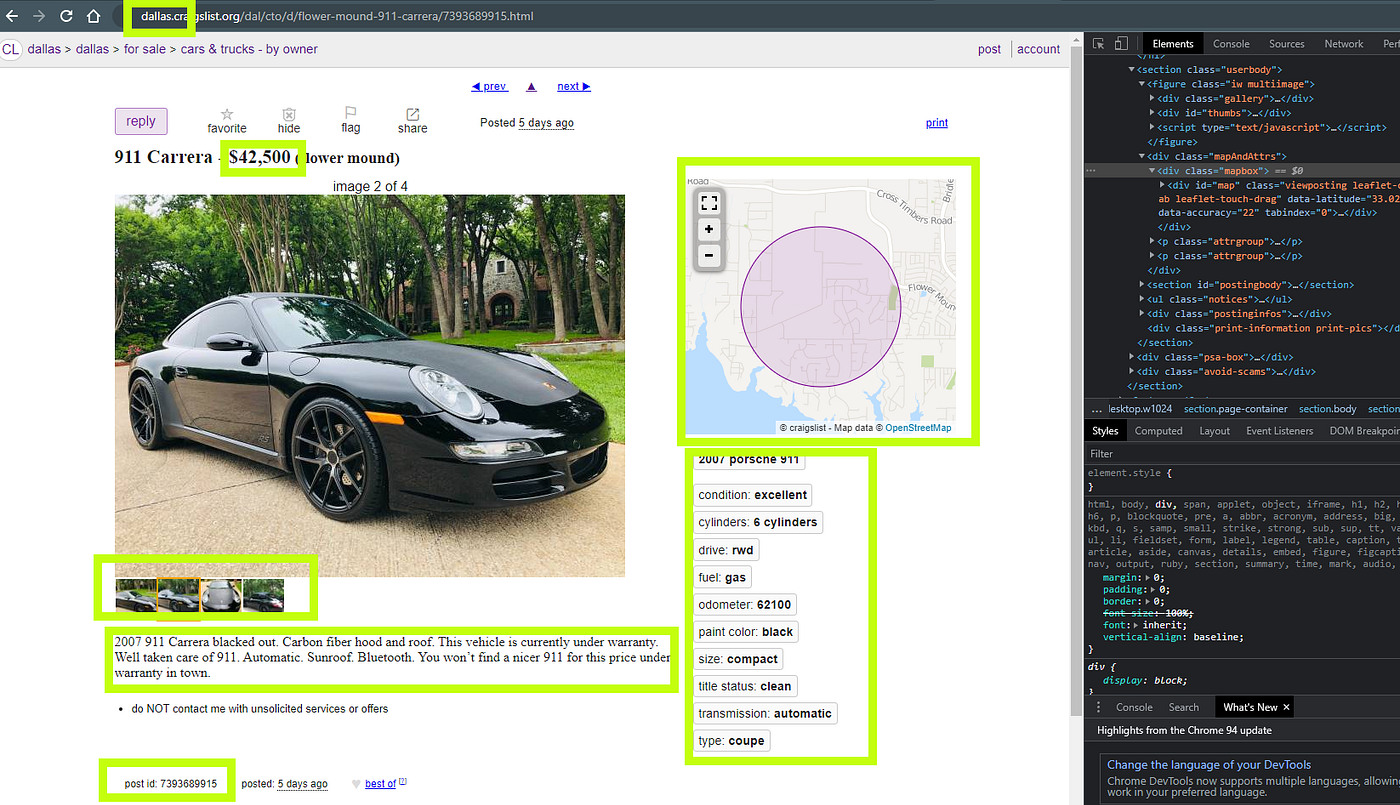Expand the div class postinginfos node
Image resolution: width=1400 pixels, height=805 pixels.
pyautogui.click(x=1142, y=313)
